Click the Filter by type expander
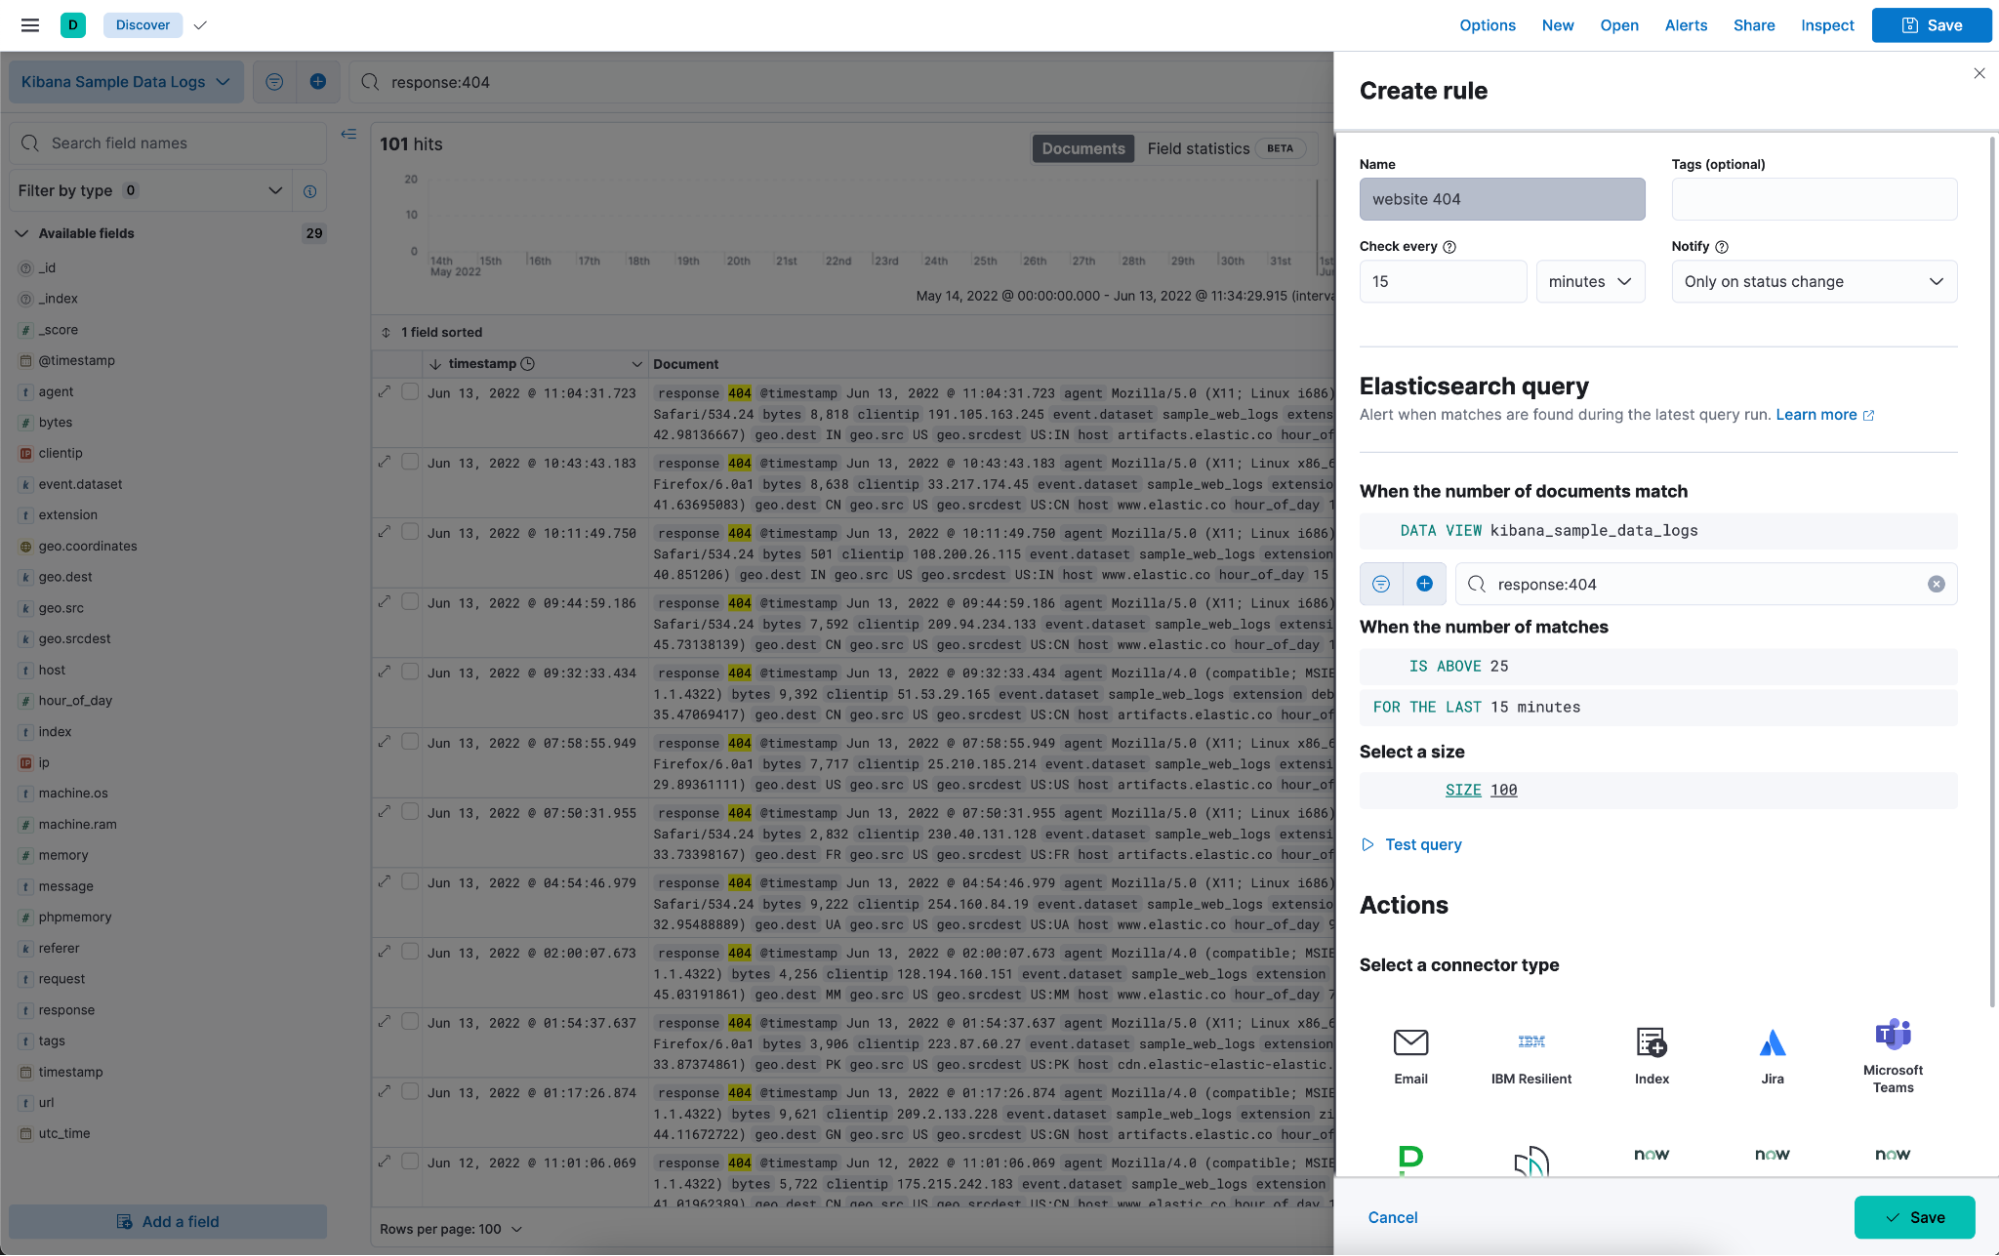 pos(275,191)
